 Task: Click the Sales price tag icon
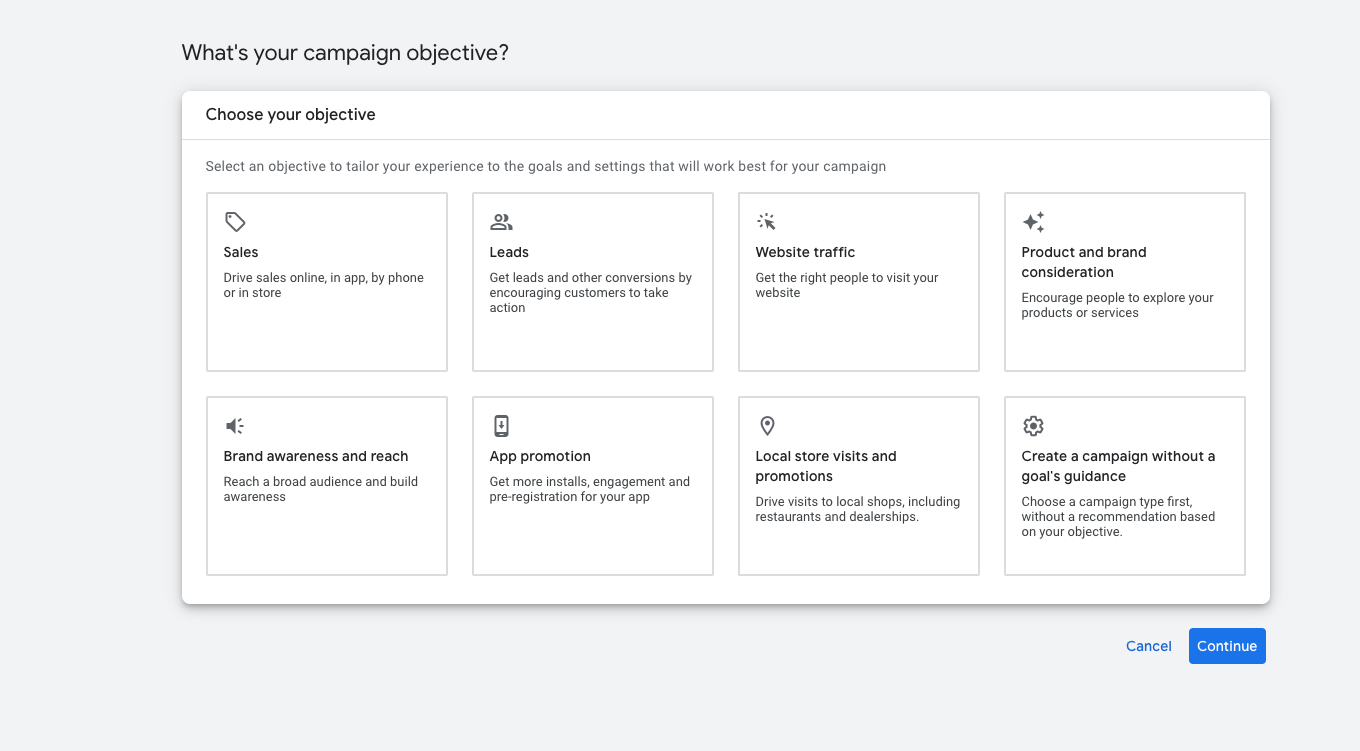235,222
